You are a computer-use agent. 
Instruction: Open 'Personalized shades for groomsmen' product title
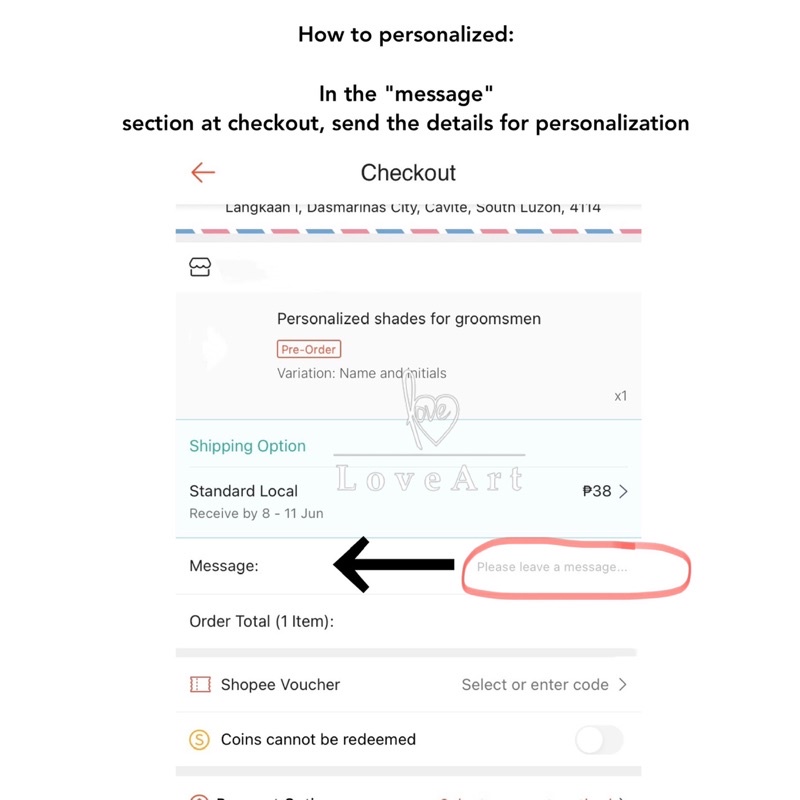coord(408,319)
